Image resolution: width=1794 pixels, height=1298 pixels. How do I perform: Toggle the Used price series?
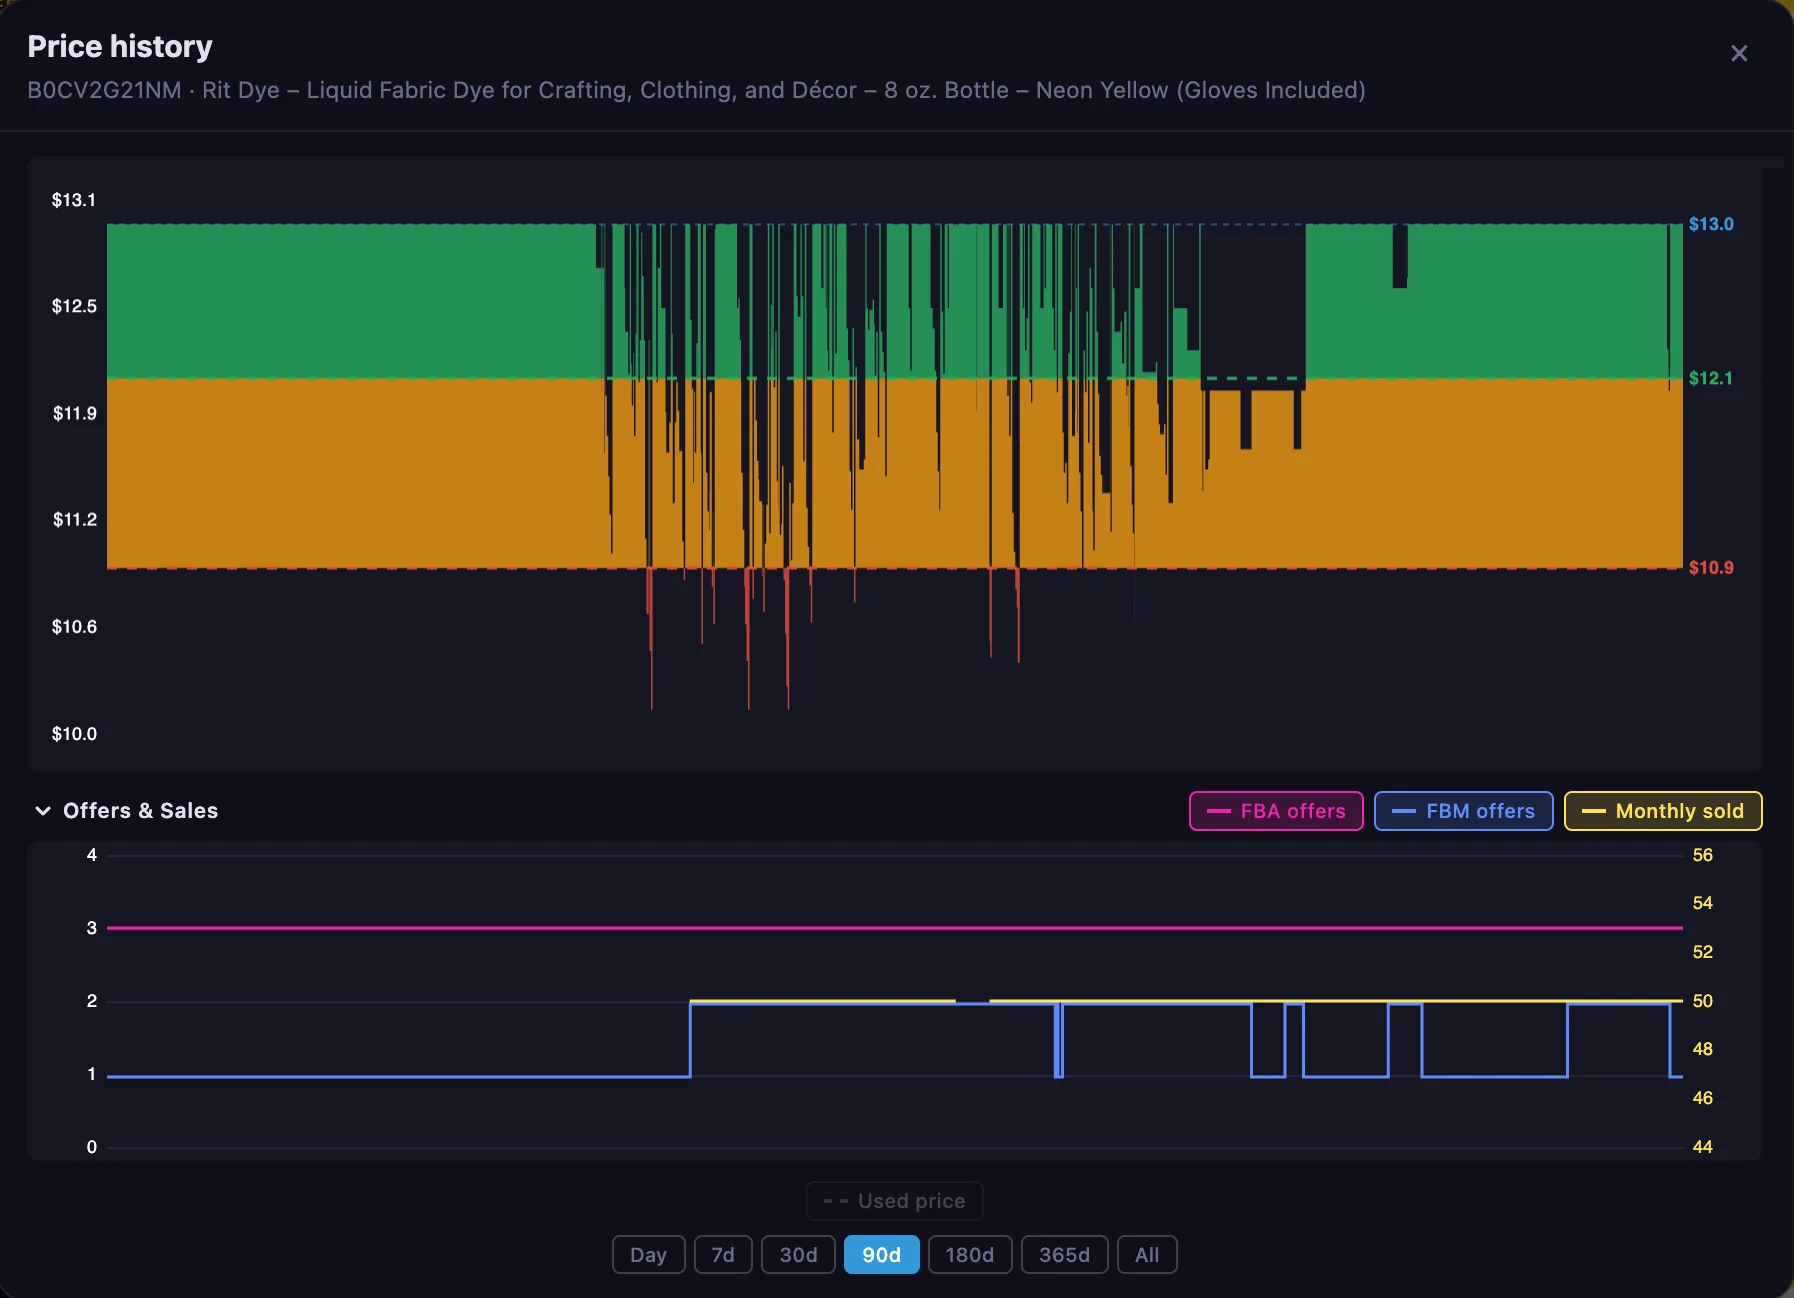[895, 1201]
